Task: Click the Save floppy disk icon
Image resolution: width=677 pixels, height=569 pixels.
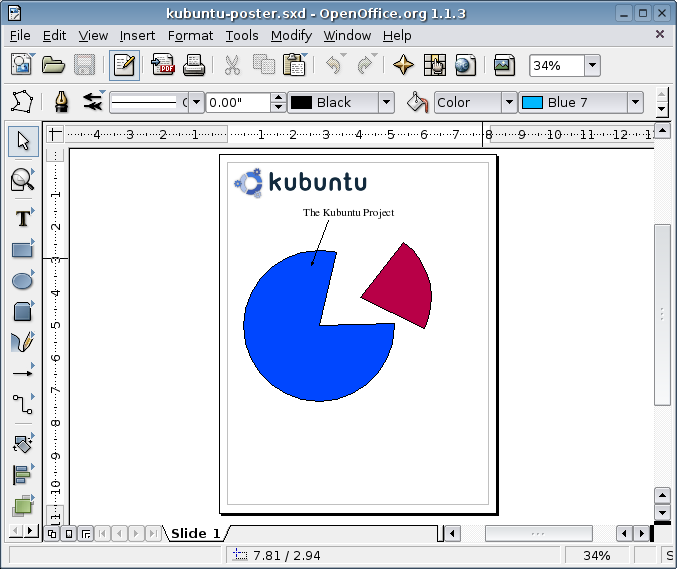Action: 85,65
